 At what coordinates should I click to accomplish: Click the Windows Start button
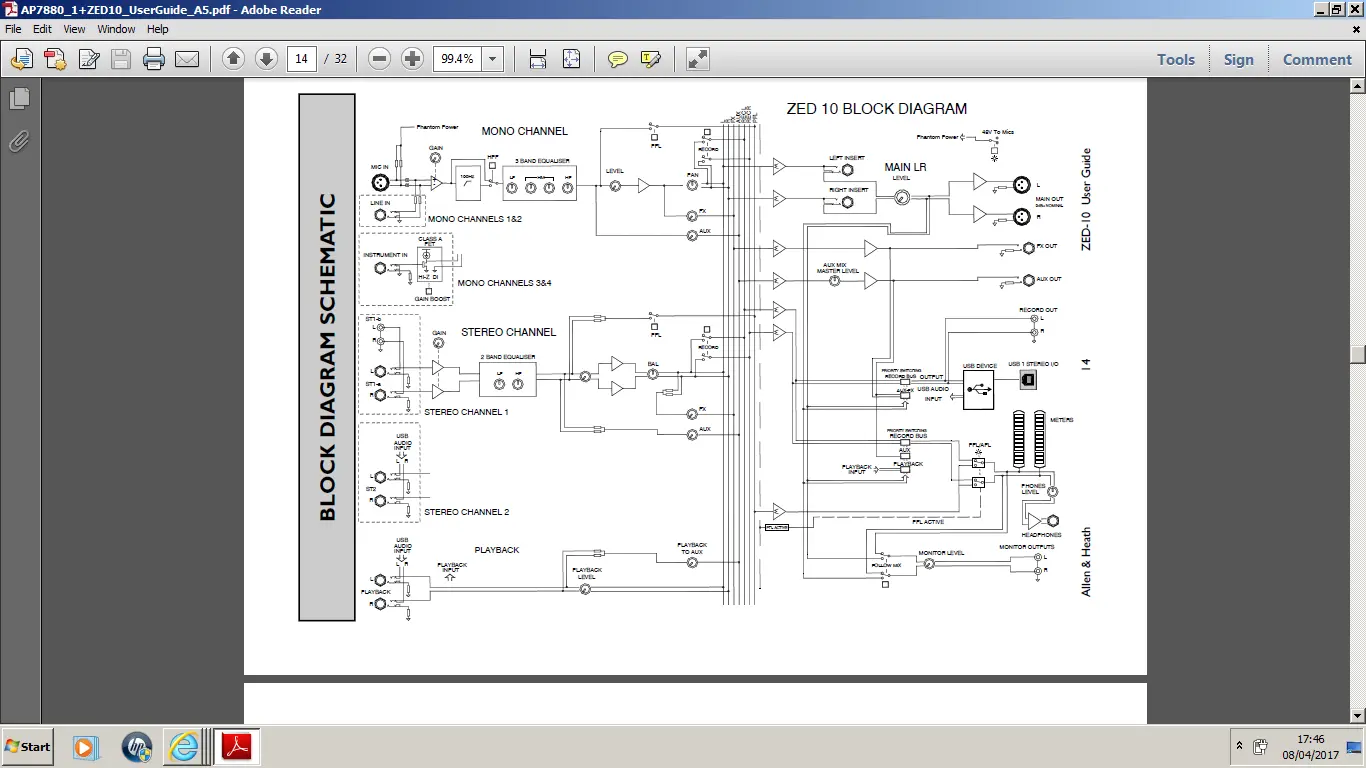(27, 746)
